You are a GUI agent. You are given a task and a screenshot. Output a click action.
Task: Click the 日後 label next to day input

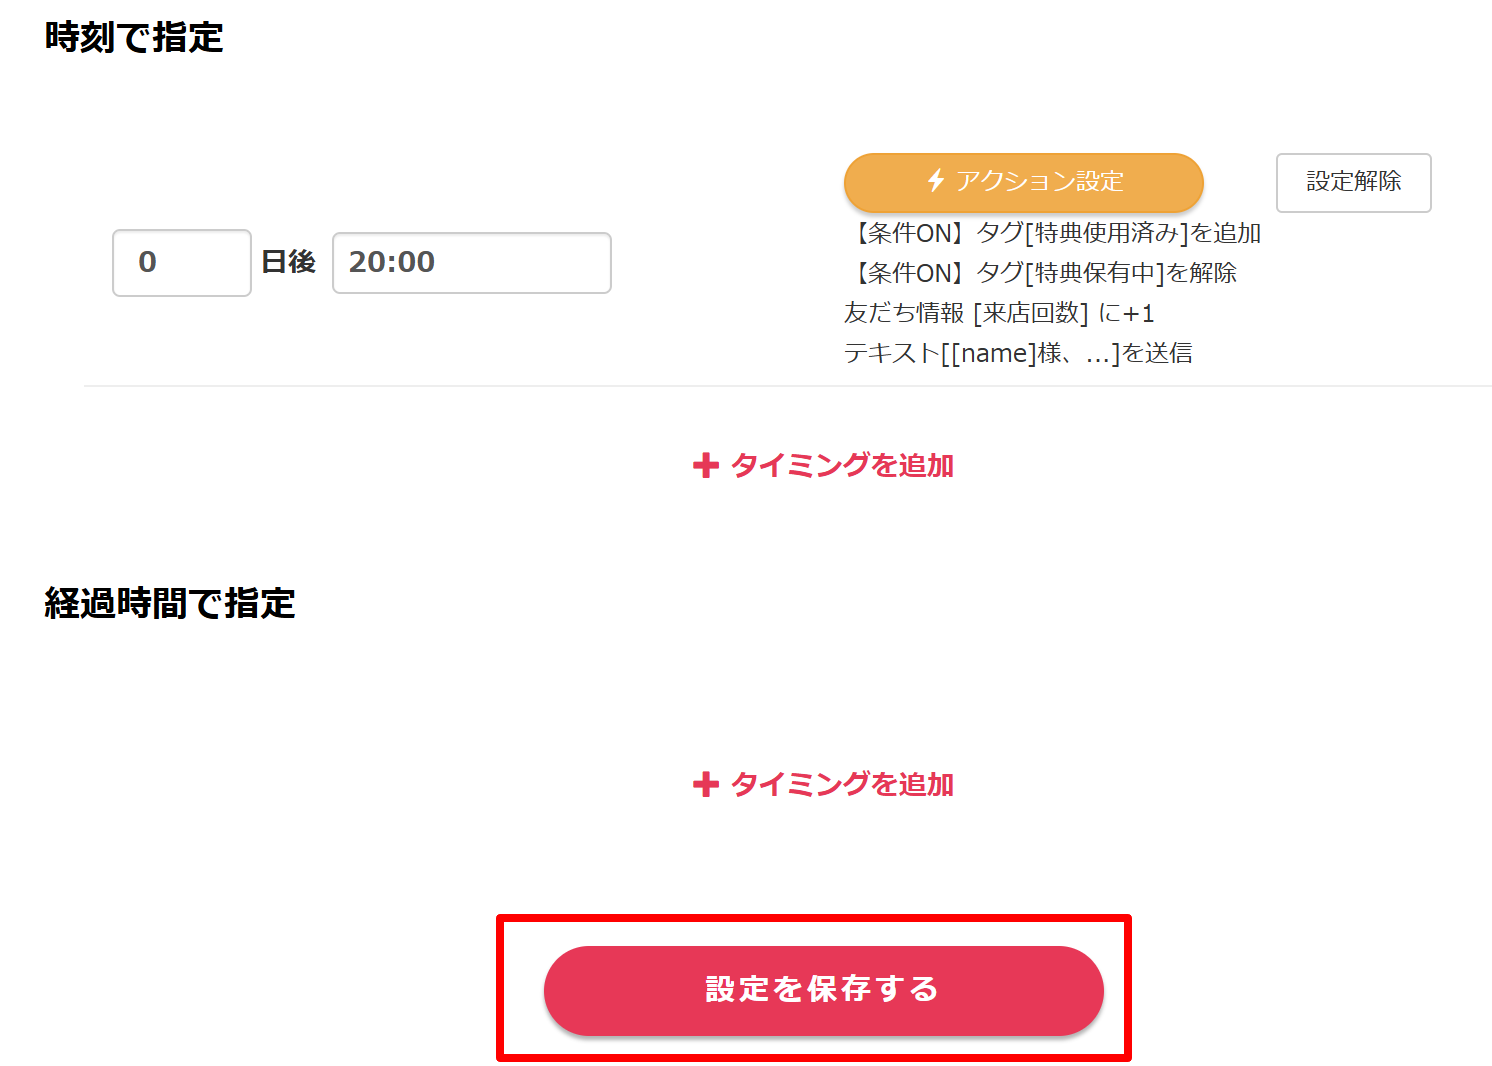click(x=288, y=262)
